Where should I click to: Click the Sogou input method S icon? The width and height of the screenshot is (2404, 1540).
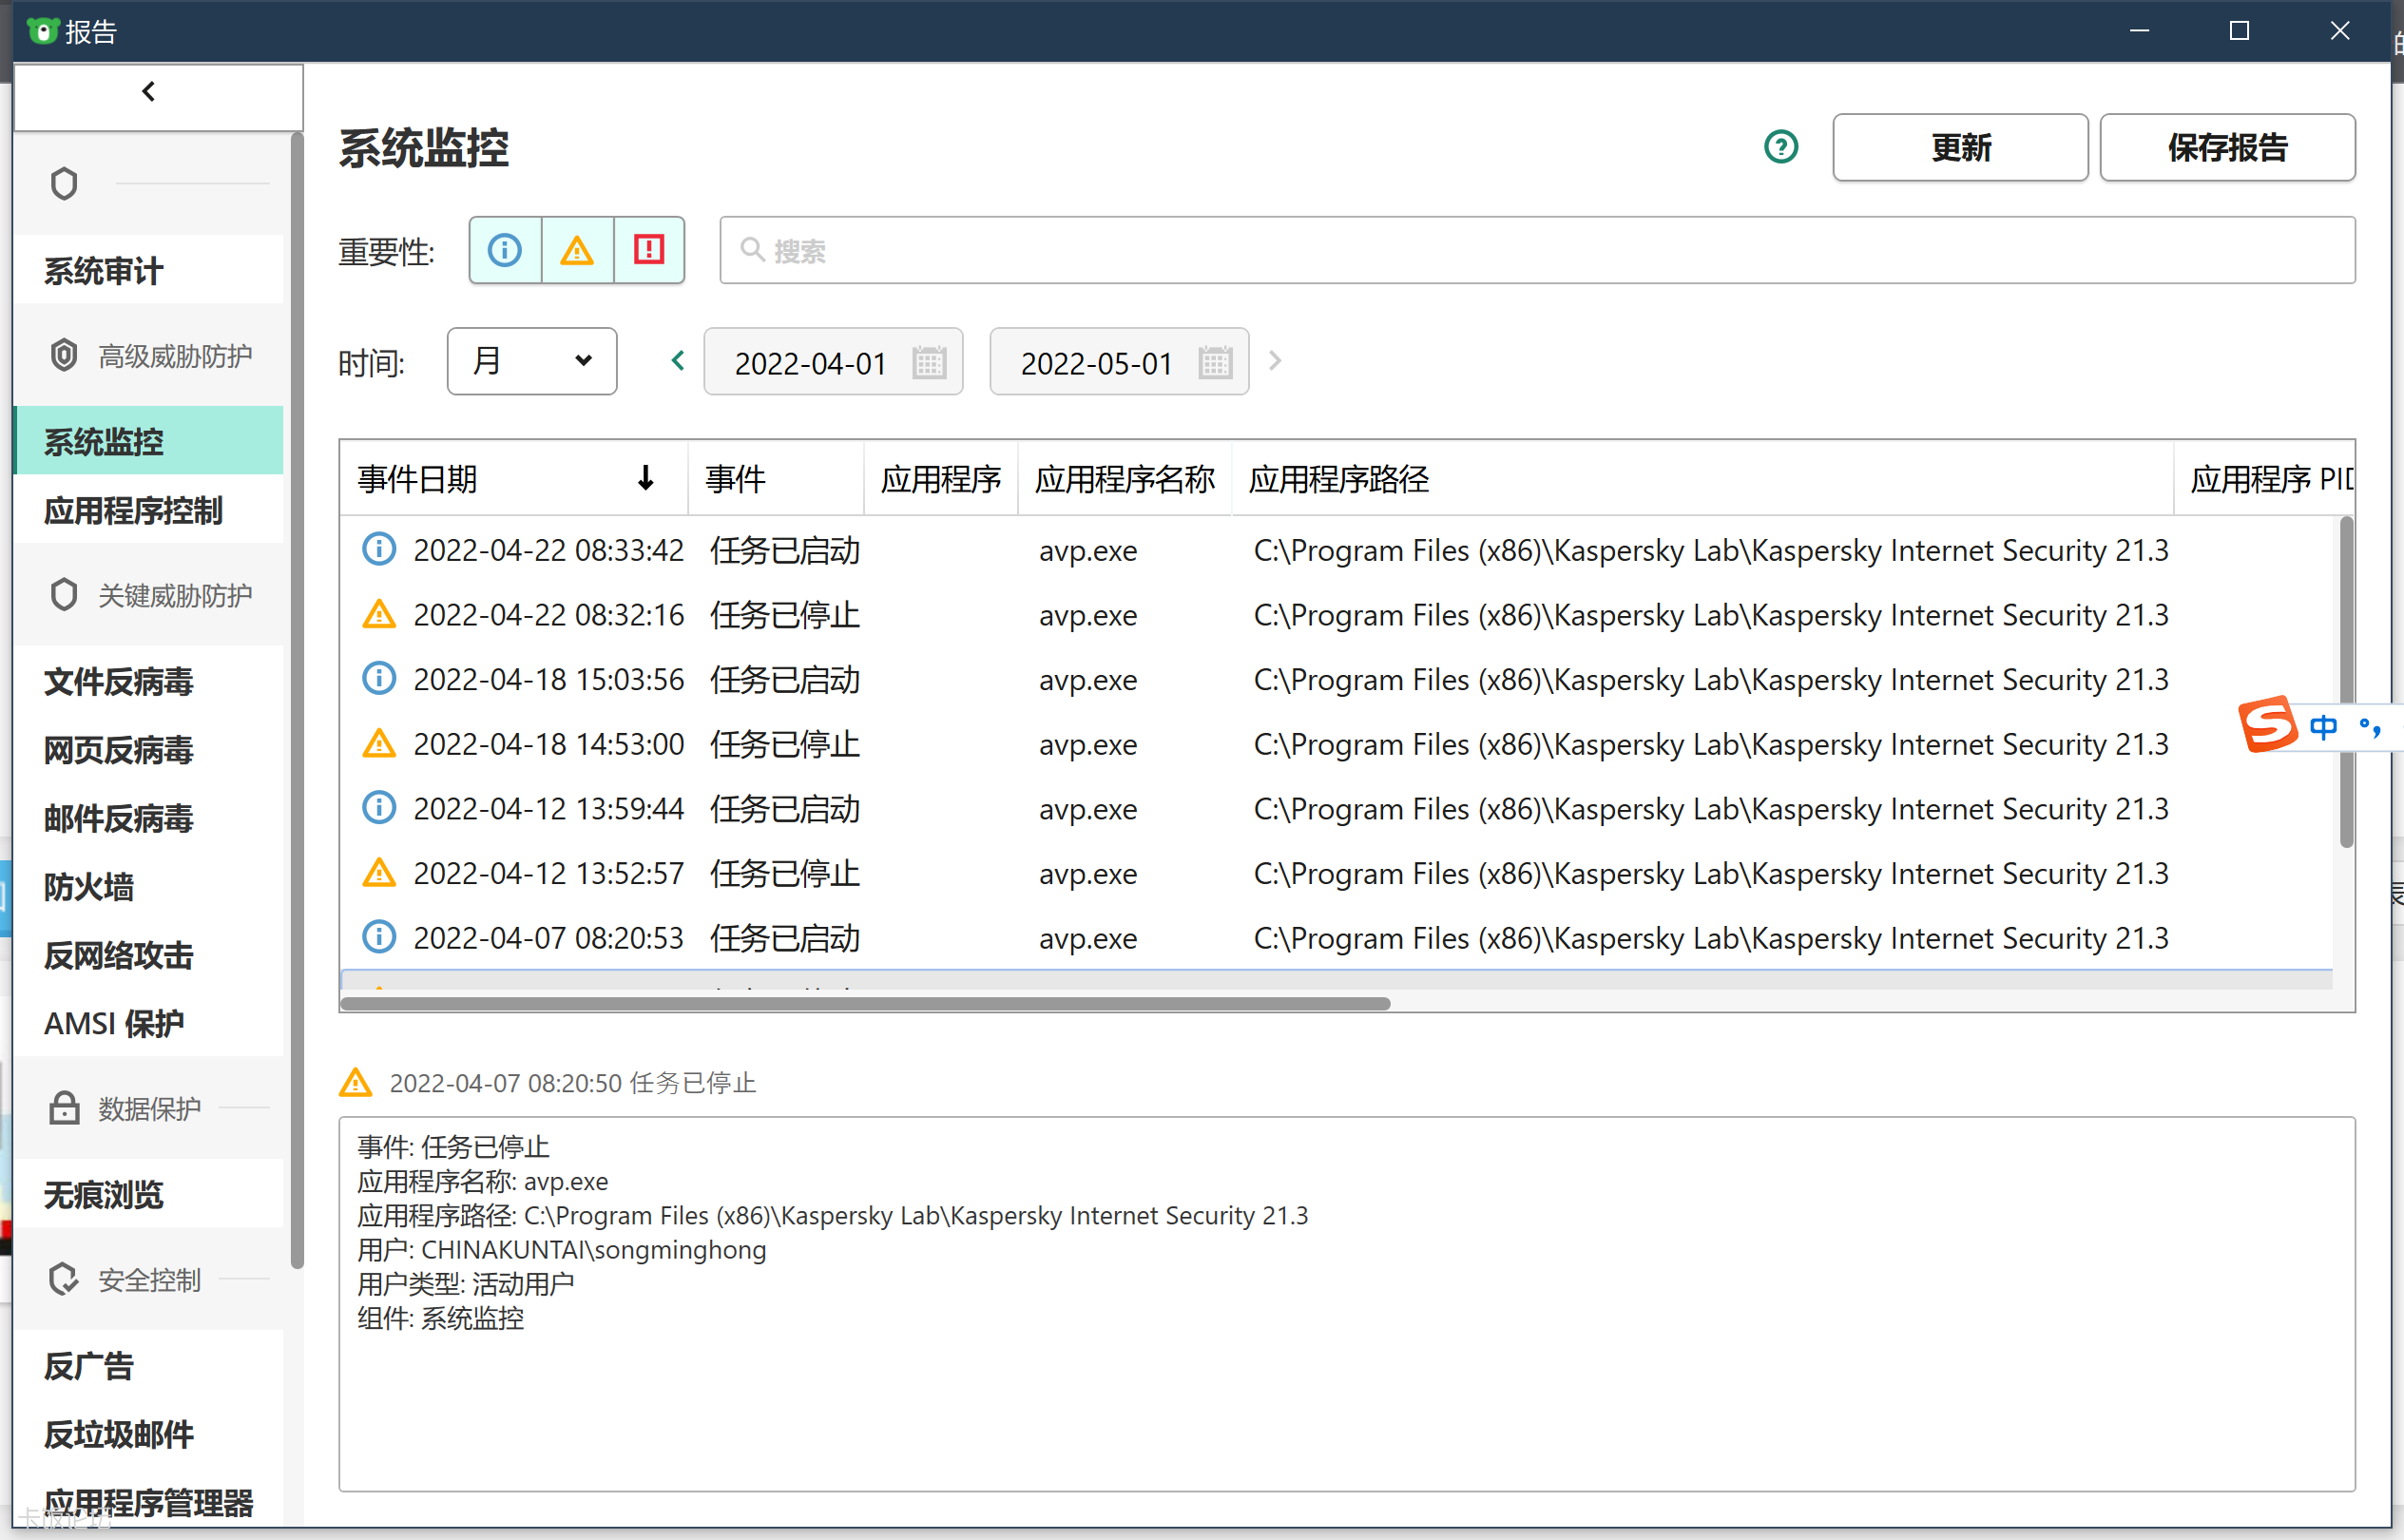click(x=2267, y=724)
